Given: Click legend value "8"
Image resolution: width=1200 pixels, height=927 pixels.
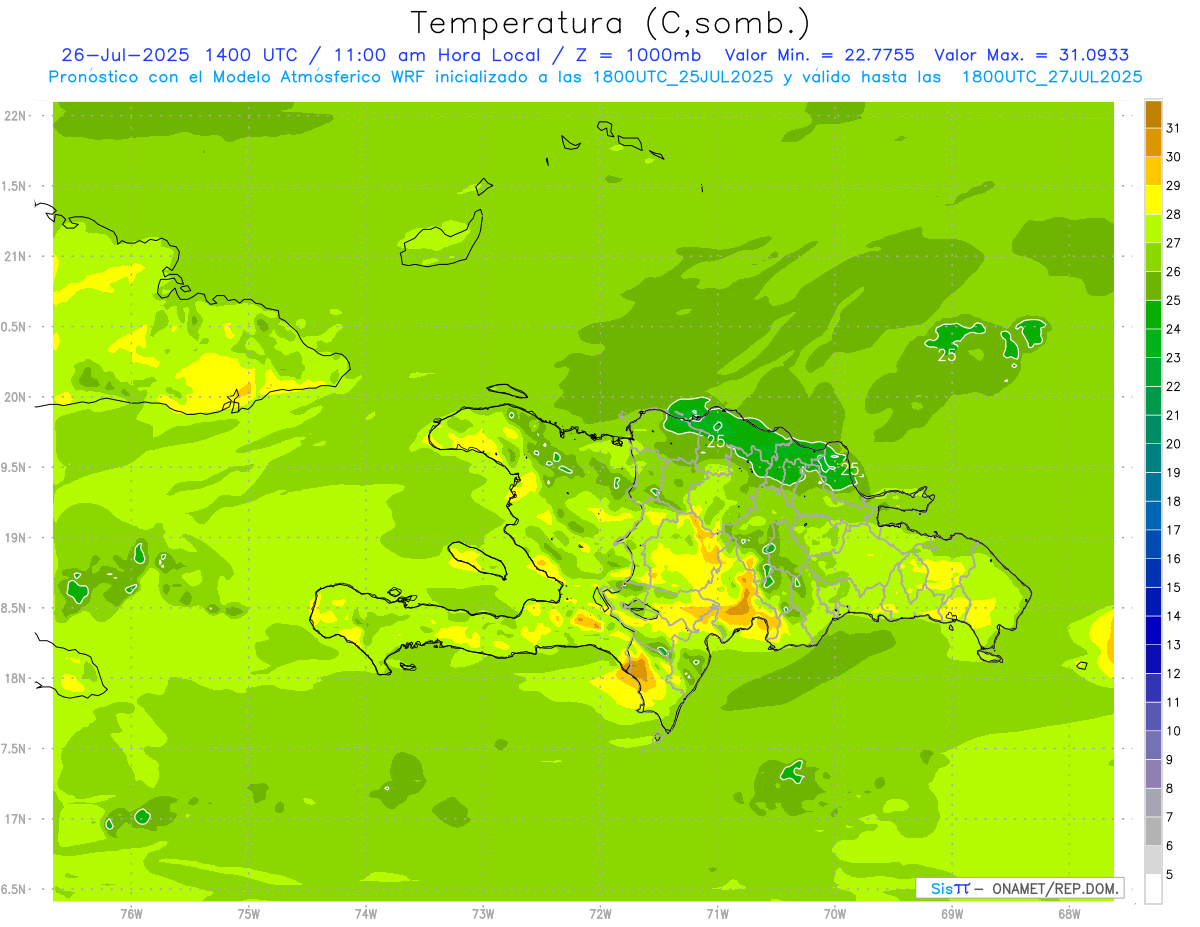Looking at the screenshot, I should click(x=1170, y=789).
